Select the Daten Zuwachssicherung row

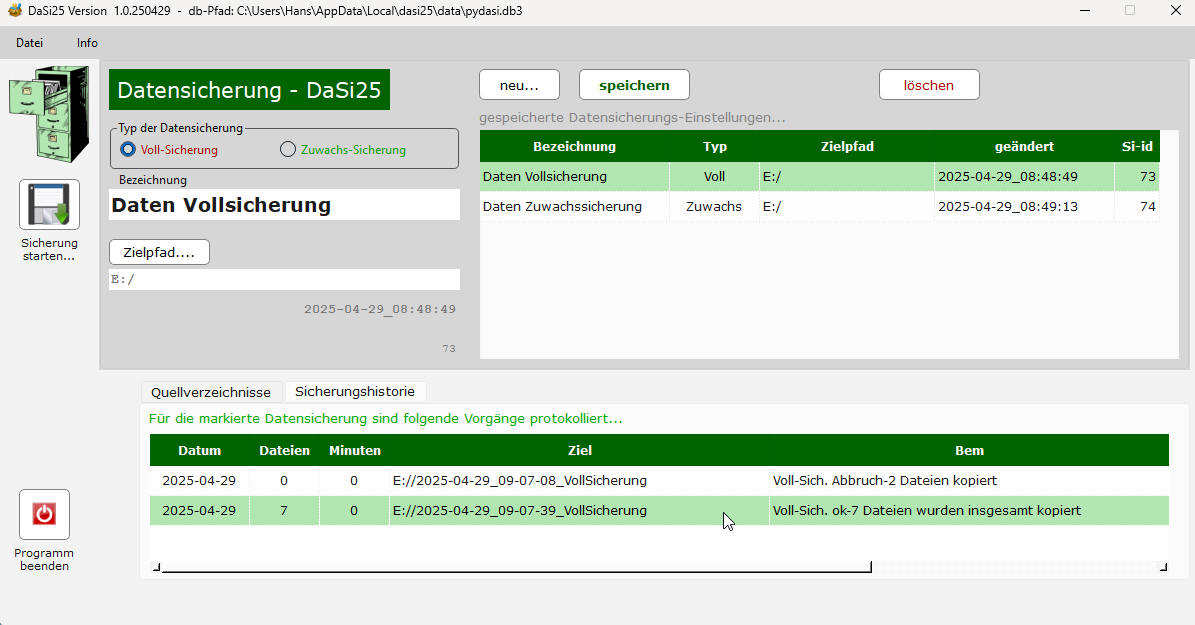574,207
